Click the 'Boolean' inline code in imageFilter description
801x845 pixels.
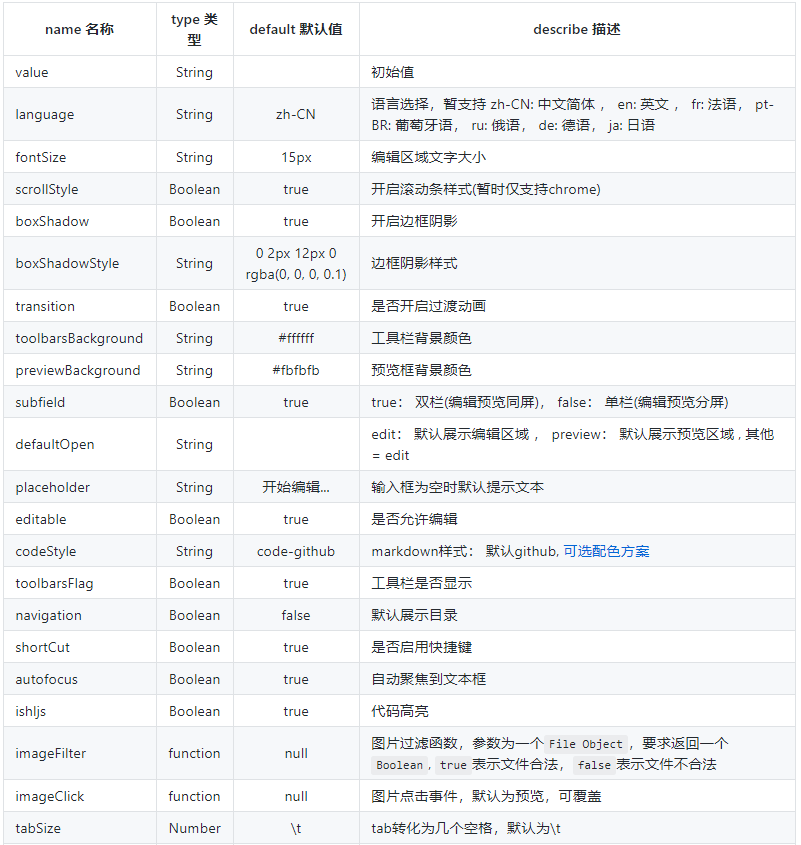tap(399, 765)
